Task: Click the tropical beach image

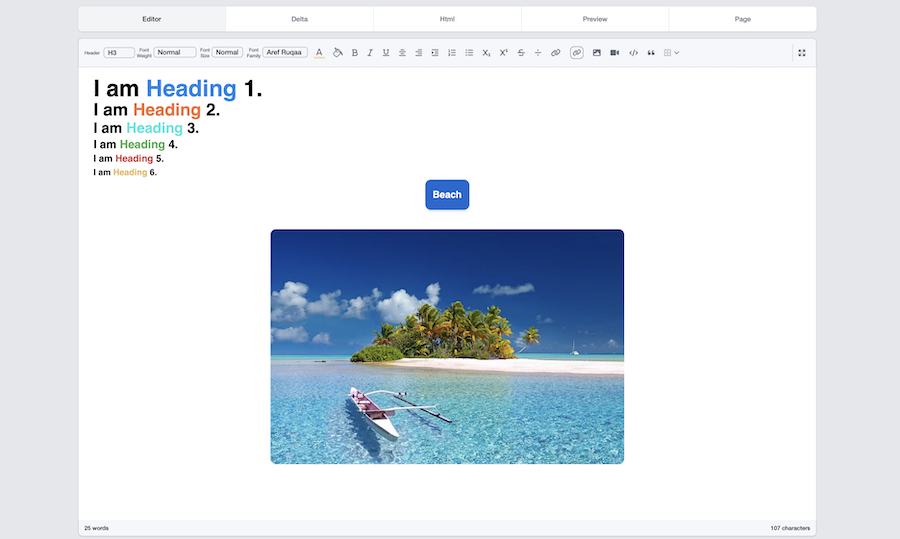Action: [447, 346]
